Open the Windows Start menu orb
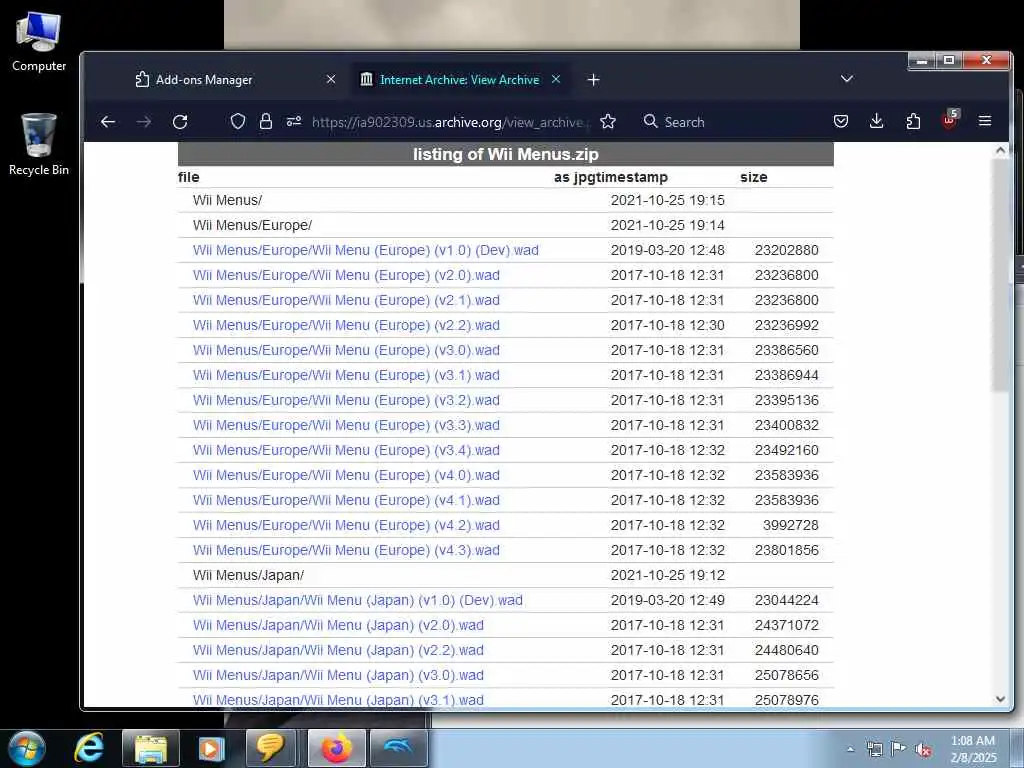 point(26,748)
